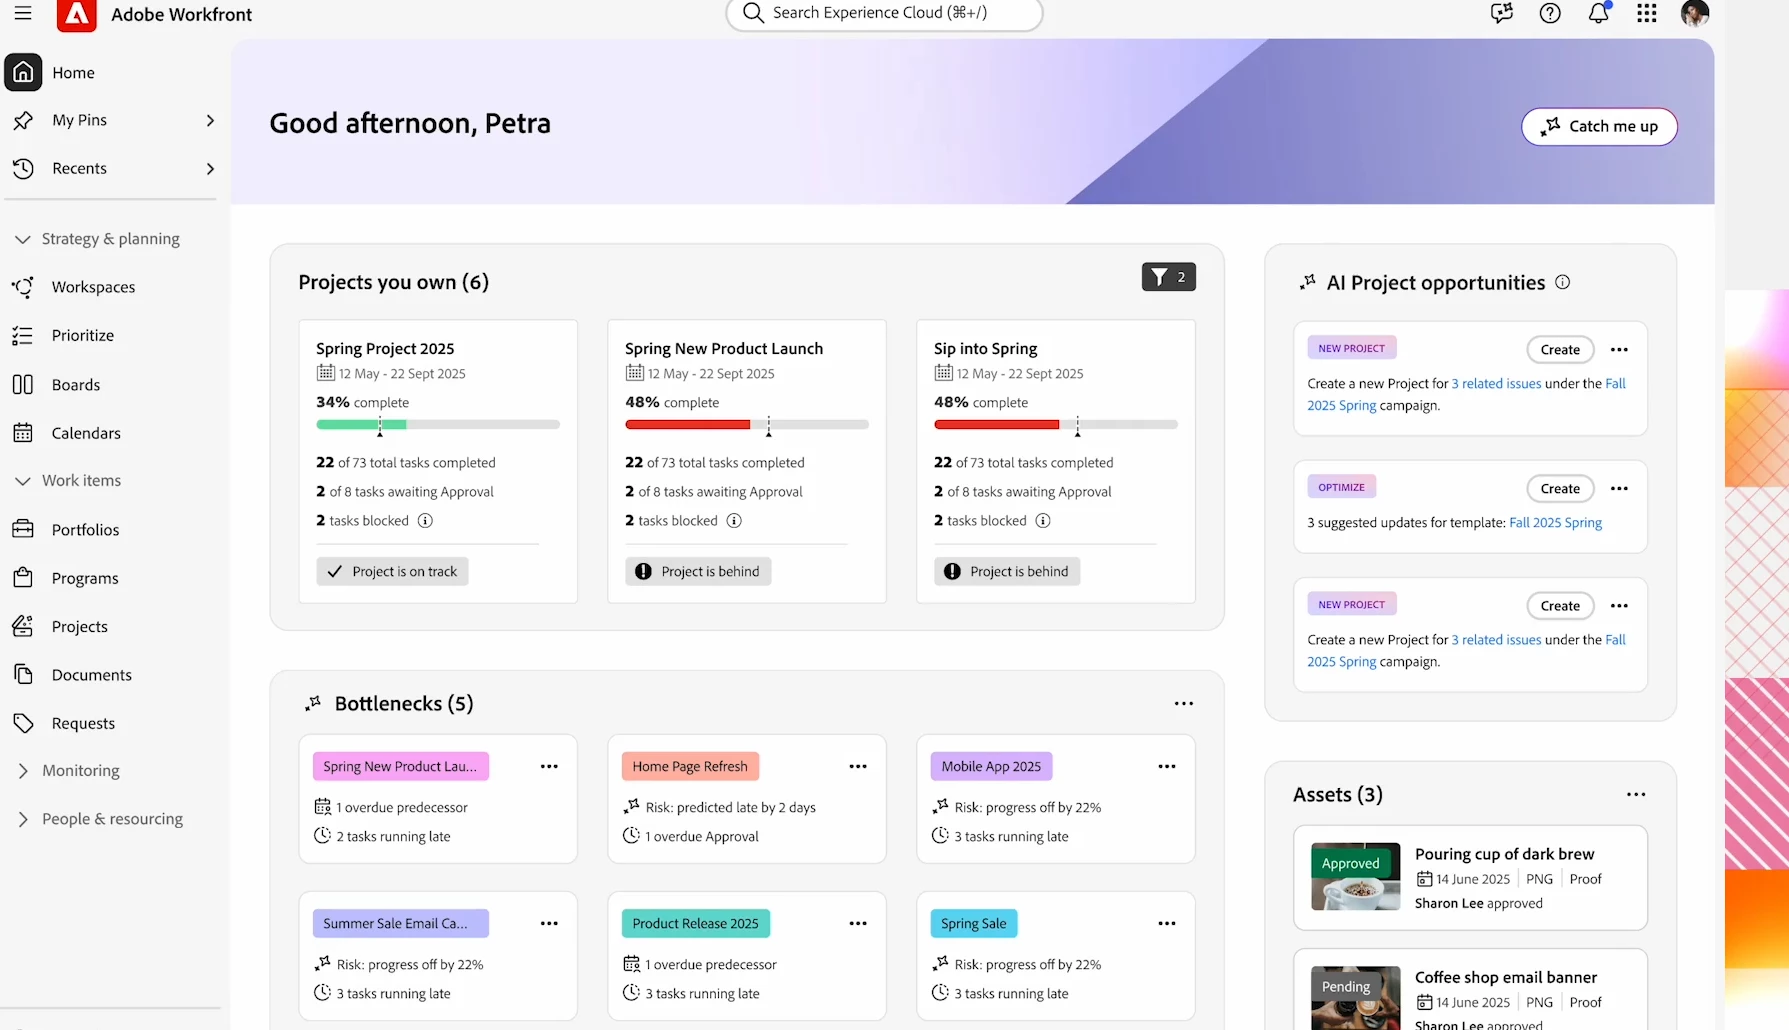Open the Pouring cup of dark brew thumbnail
The height and width of the screenshot is (1030, 1789).
point(1355,876)
